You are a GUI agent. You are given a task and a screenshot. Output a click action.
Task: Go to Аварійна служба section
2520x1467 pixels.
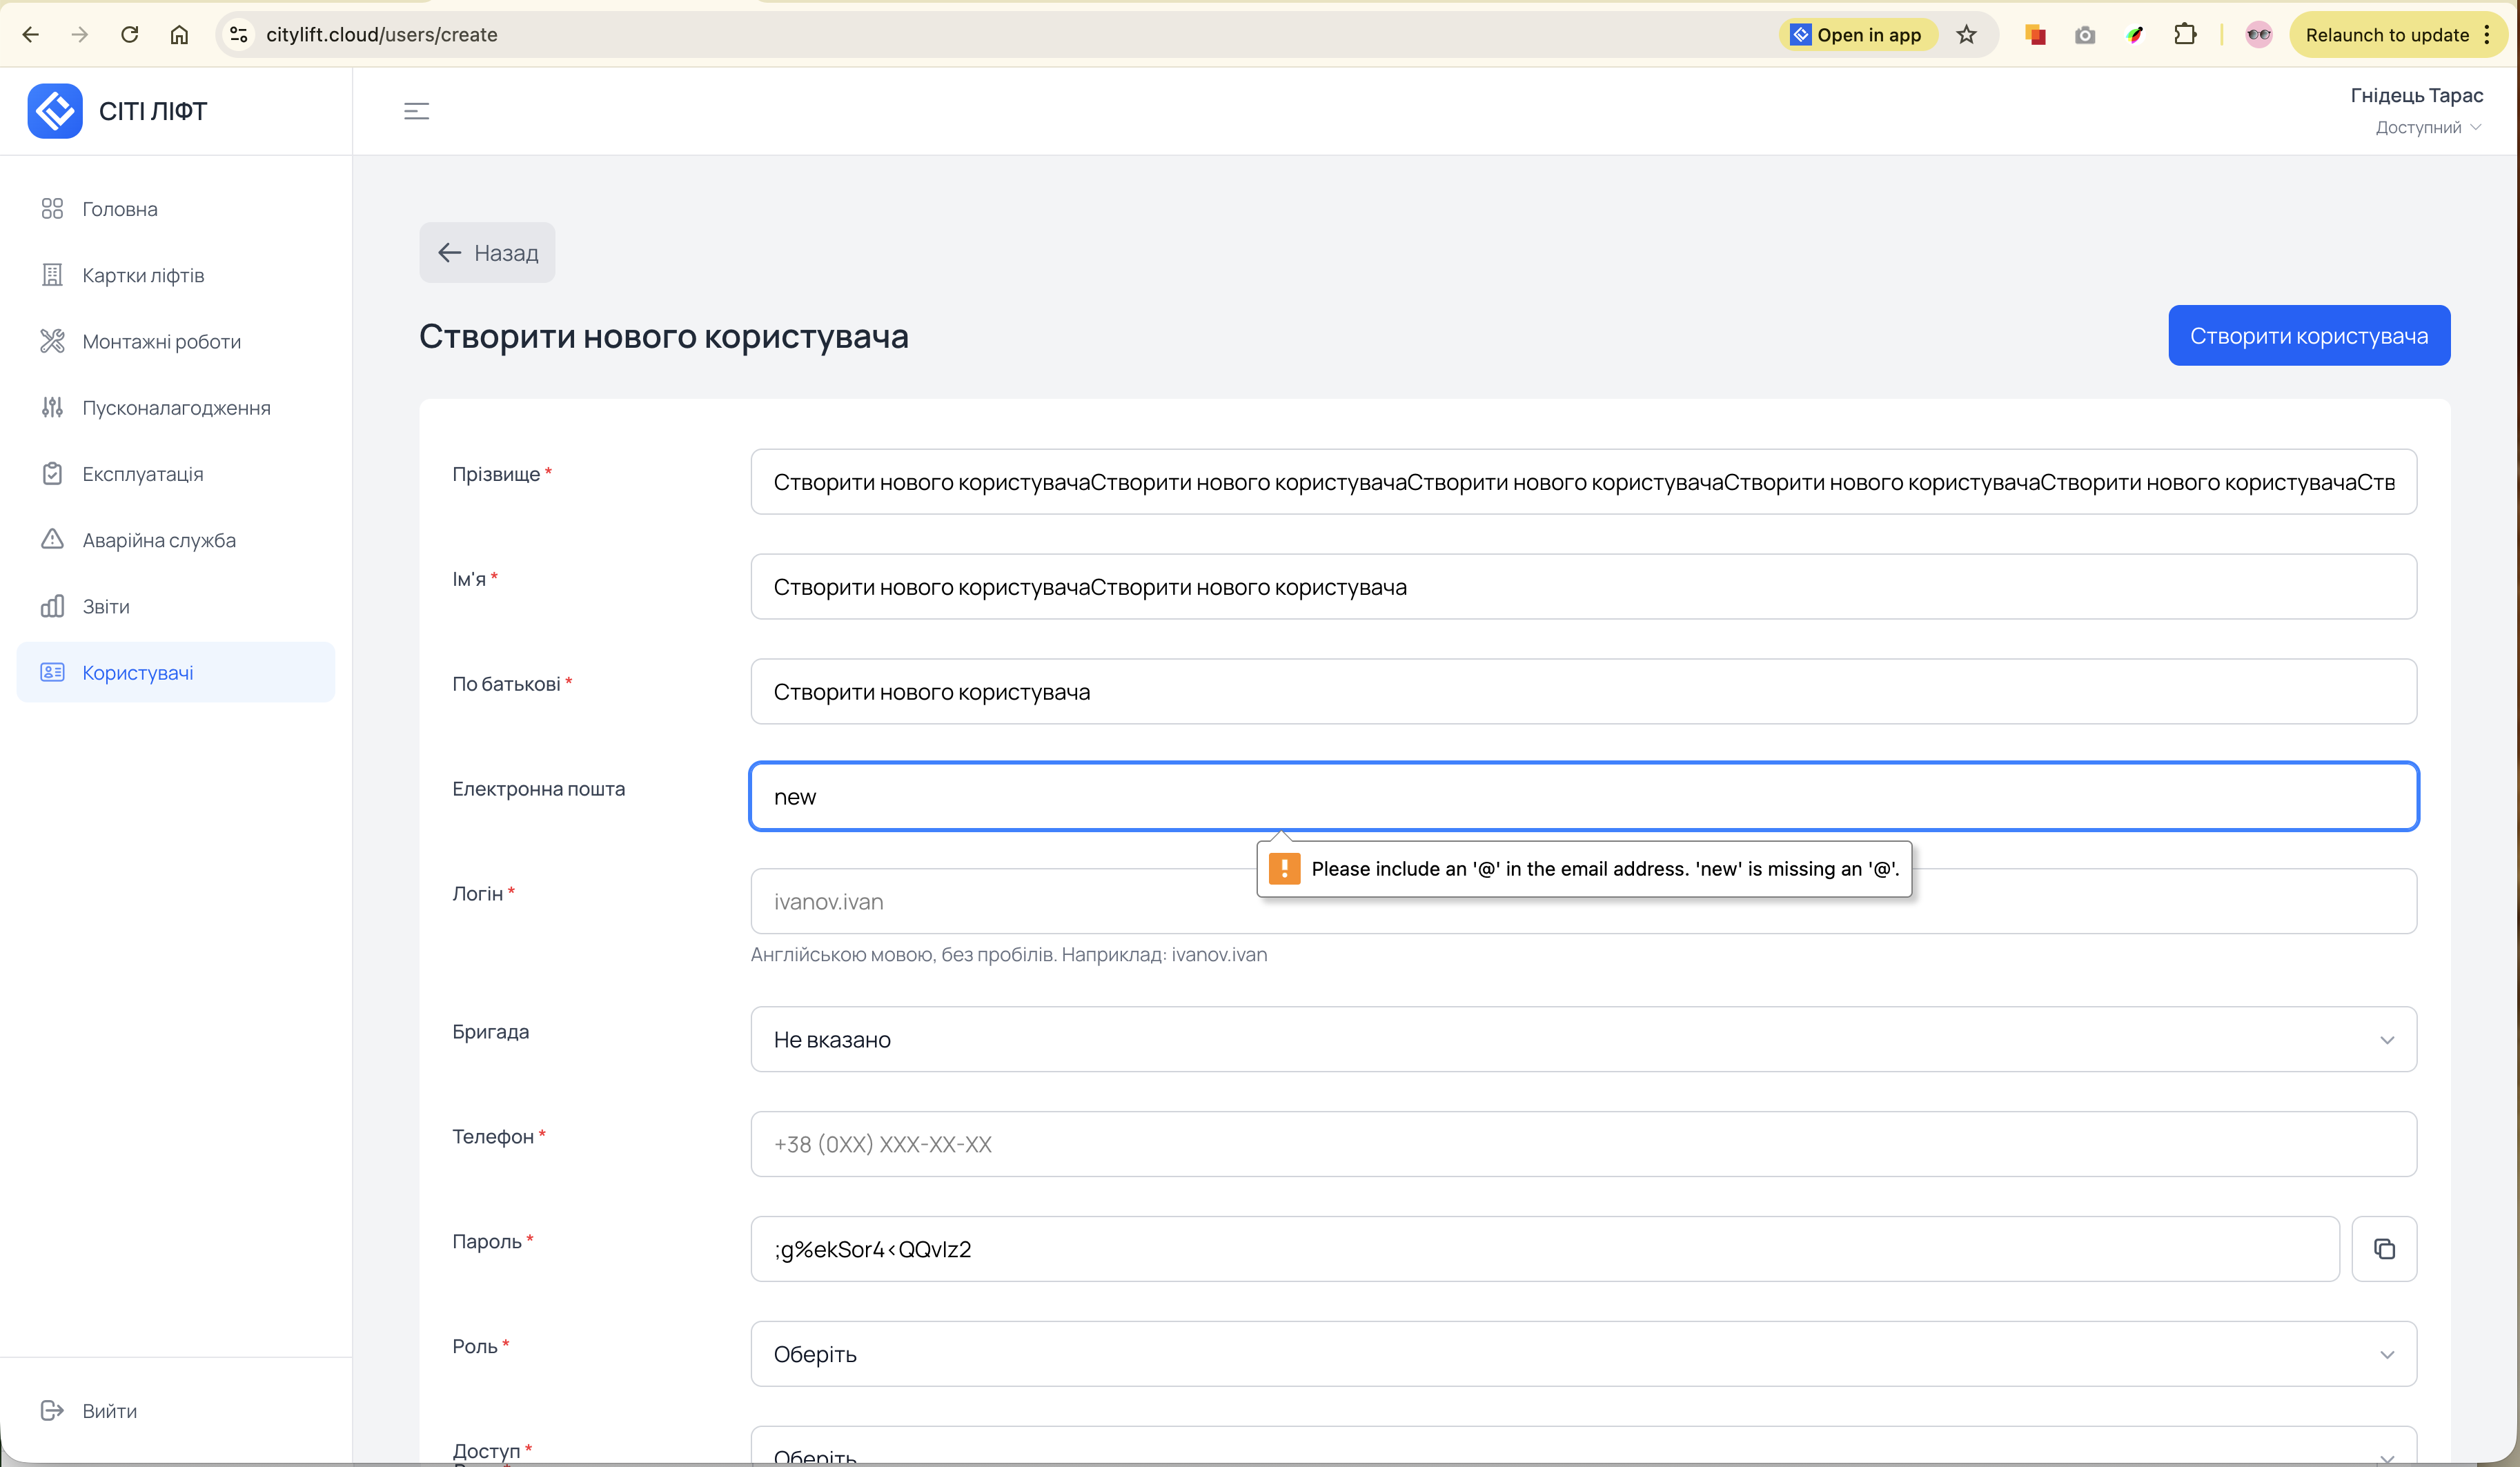coord(159,540)
